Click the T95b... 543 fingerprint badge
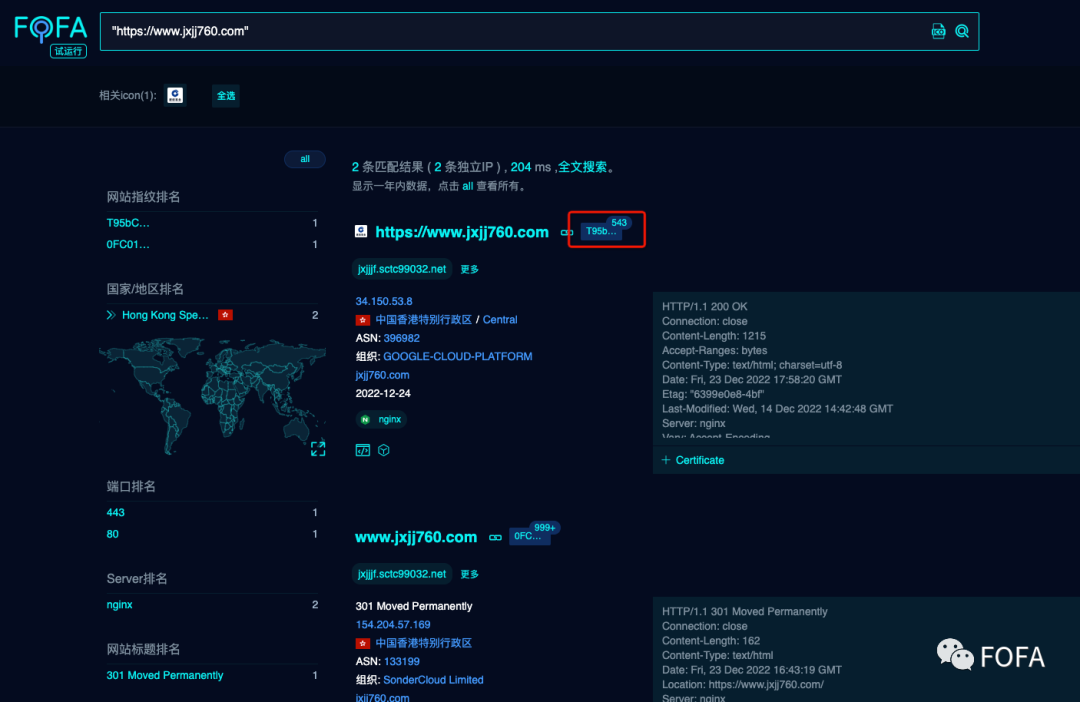This screenshot has width=1080, height=702. tap(606, 229)
